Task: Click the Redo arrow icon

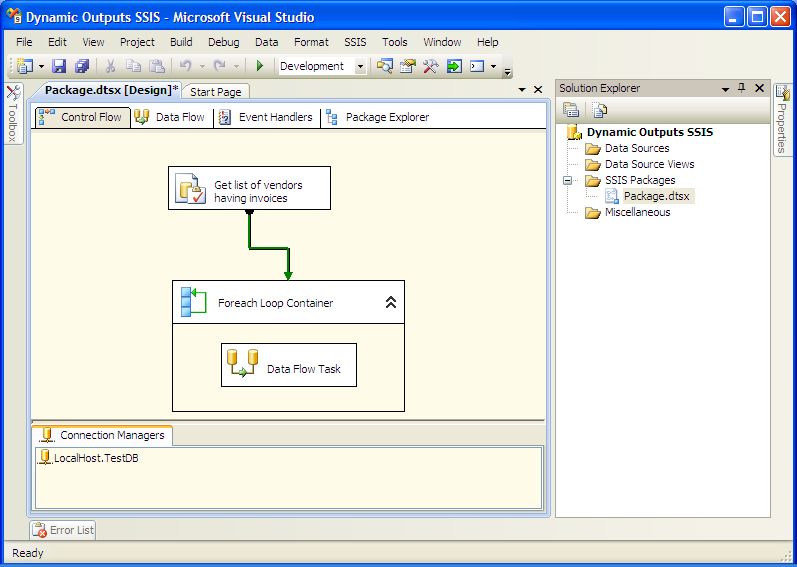Action: [220, 66]
